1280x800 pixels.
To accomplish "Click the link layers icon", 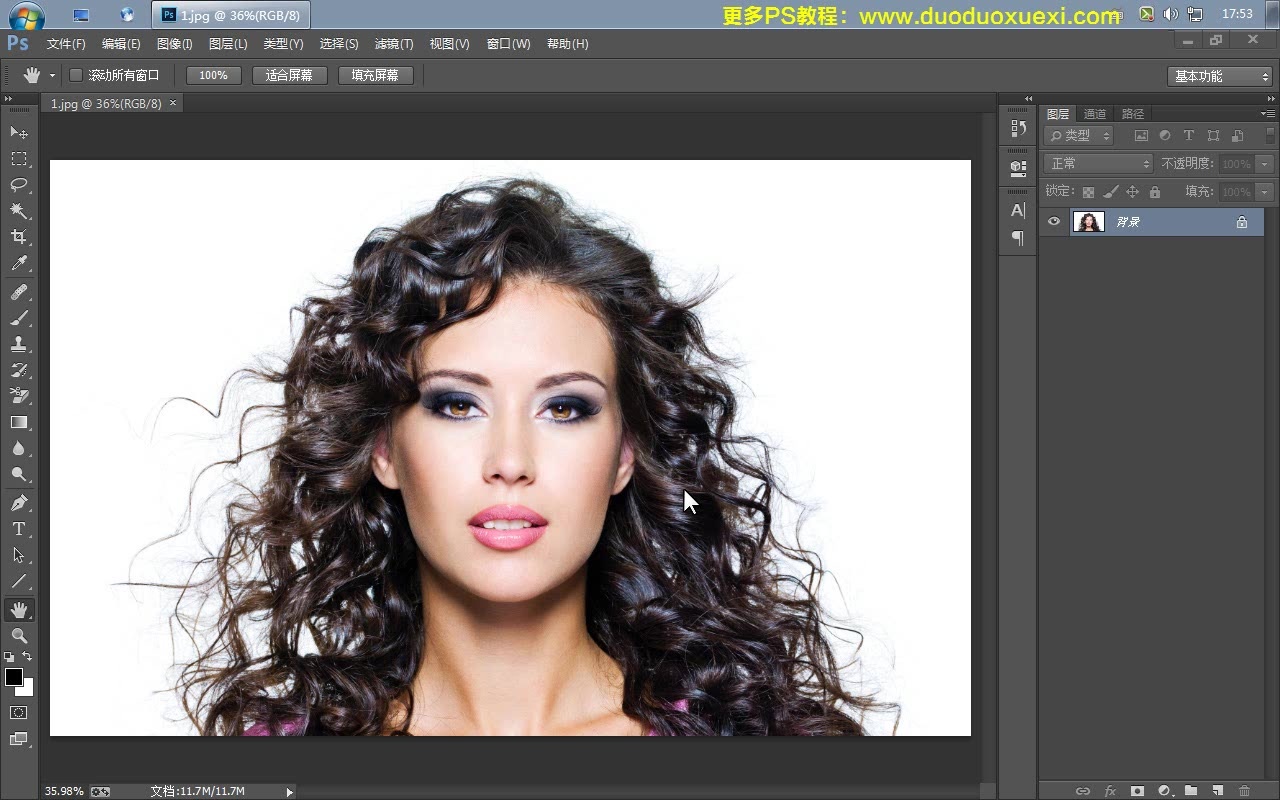I will (x=1083, y=791).
